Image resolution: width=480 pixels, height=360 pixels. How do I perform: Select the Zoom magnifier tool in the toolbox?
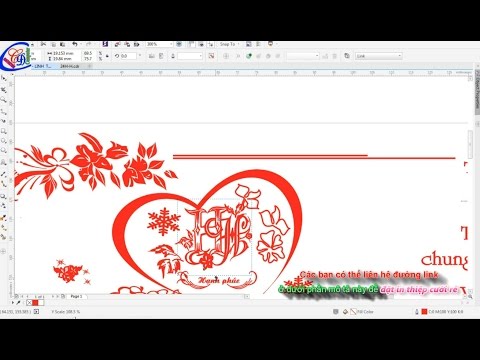tap(4, 100)
